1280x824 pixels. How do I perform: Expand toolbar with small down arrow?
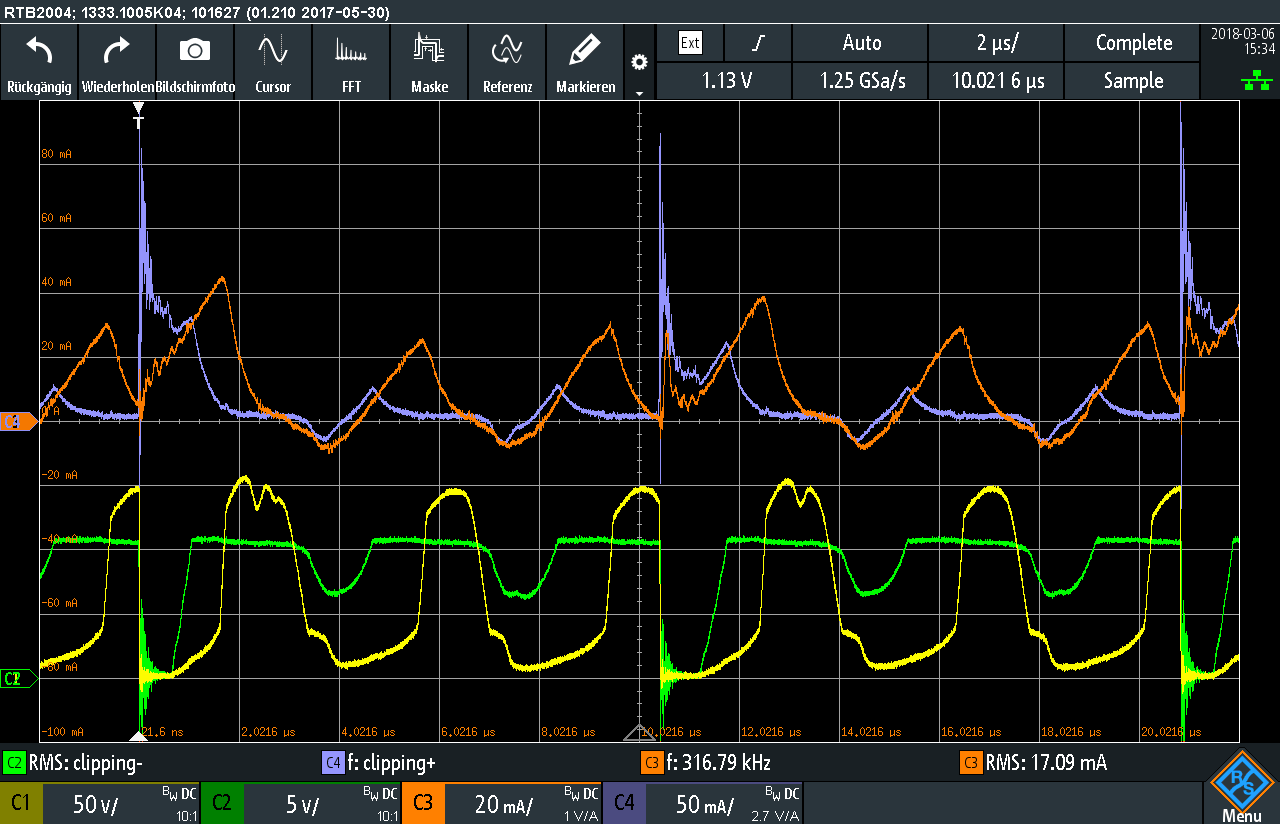(639, 92)
